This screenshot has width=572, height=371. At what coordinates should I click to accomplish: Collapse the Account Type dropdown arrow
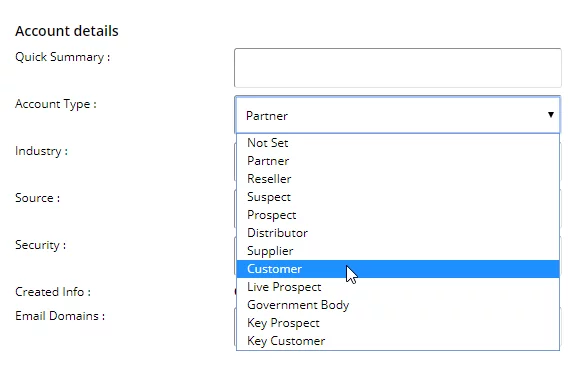(551, 115)
